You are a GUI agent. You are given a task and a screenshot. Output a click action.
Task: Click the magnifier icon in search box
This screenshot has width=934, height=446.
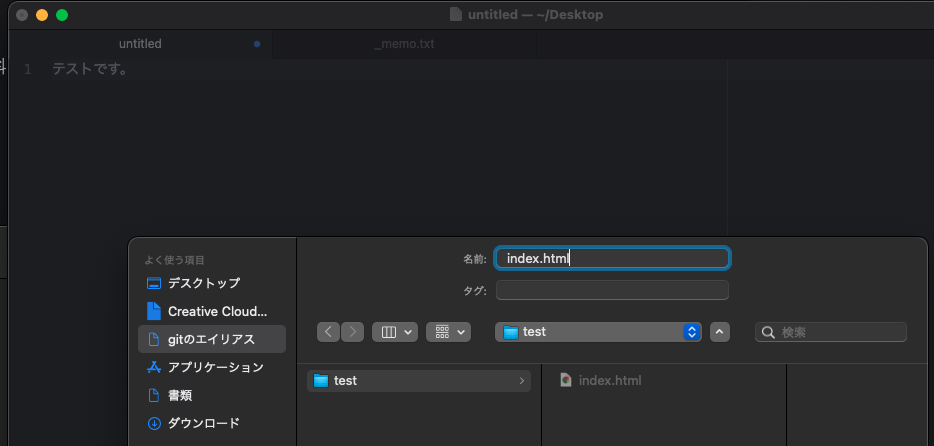769,332
